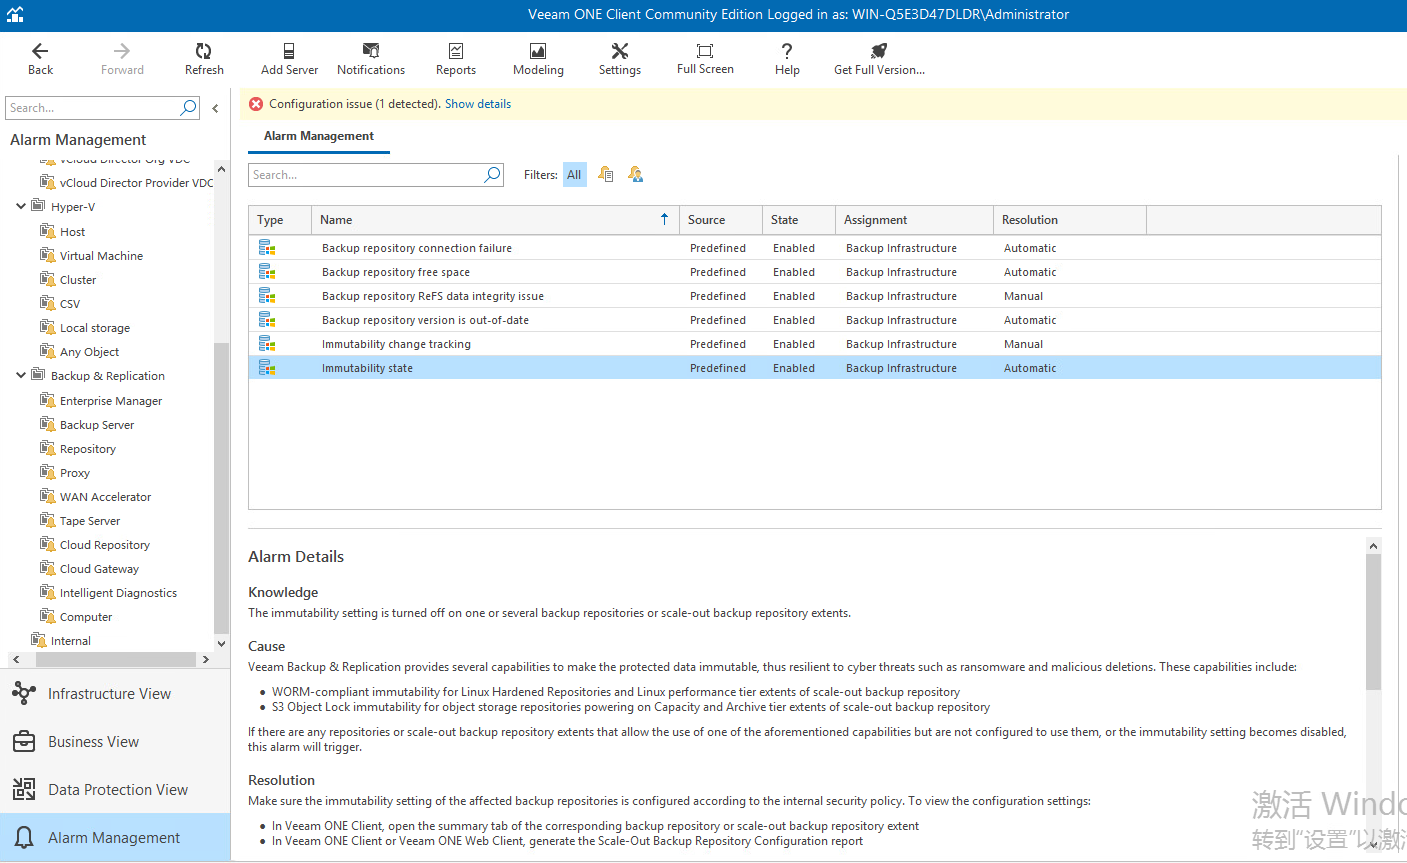Select Cloud Gateway tree item
This screenshot has width=1407, height=863.
(x=99, y=569)
